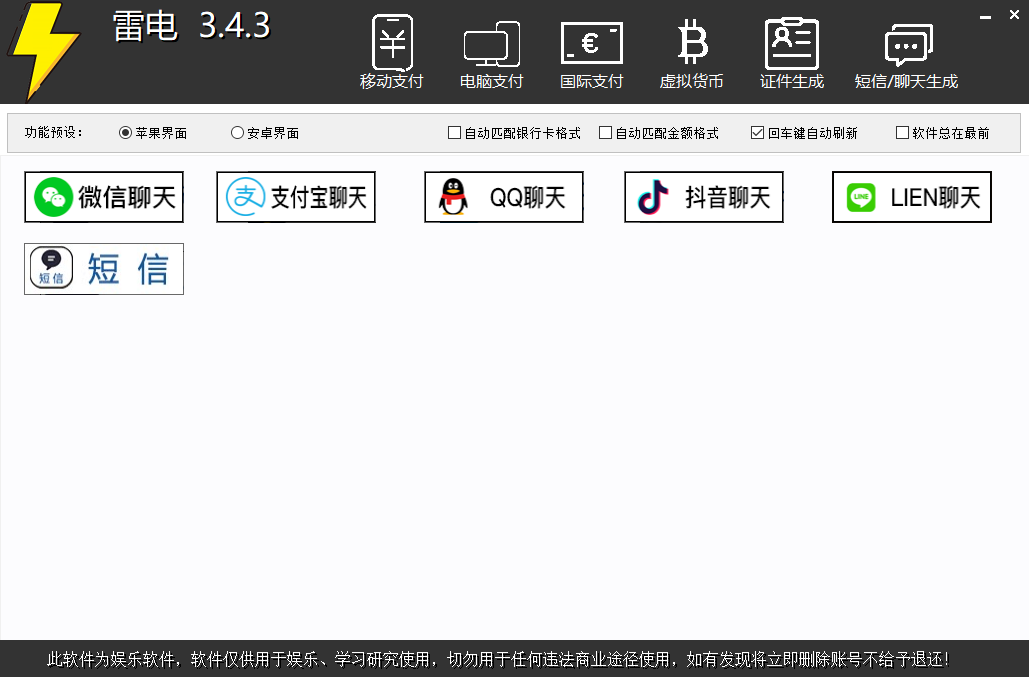
Task: Open the 短信 SMS option
Action: coord(104,269)
